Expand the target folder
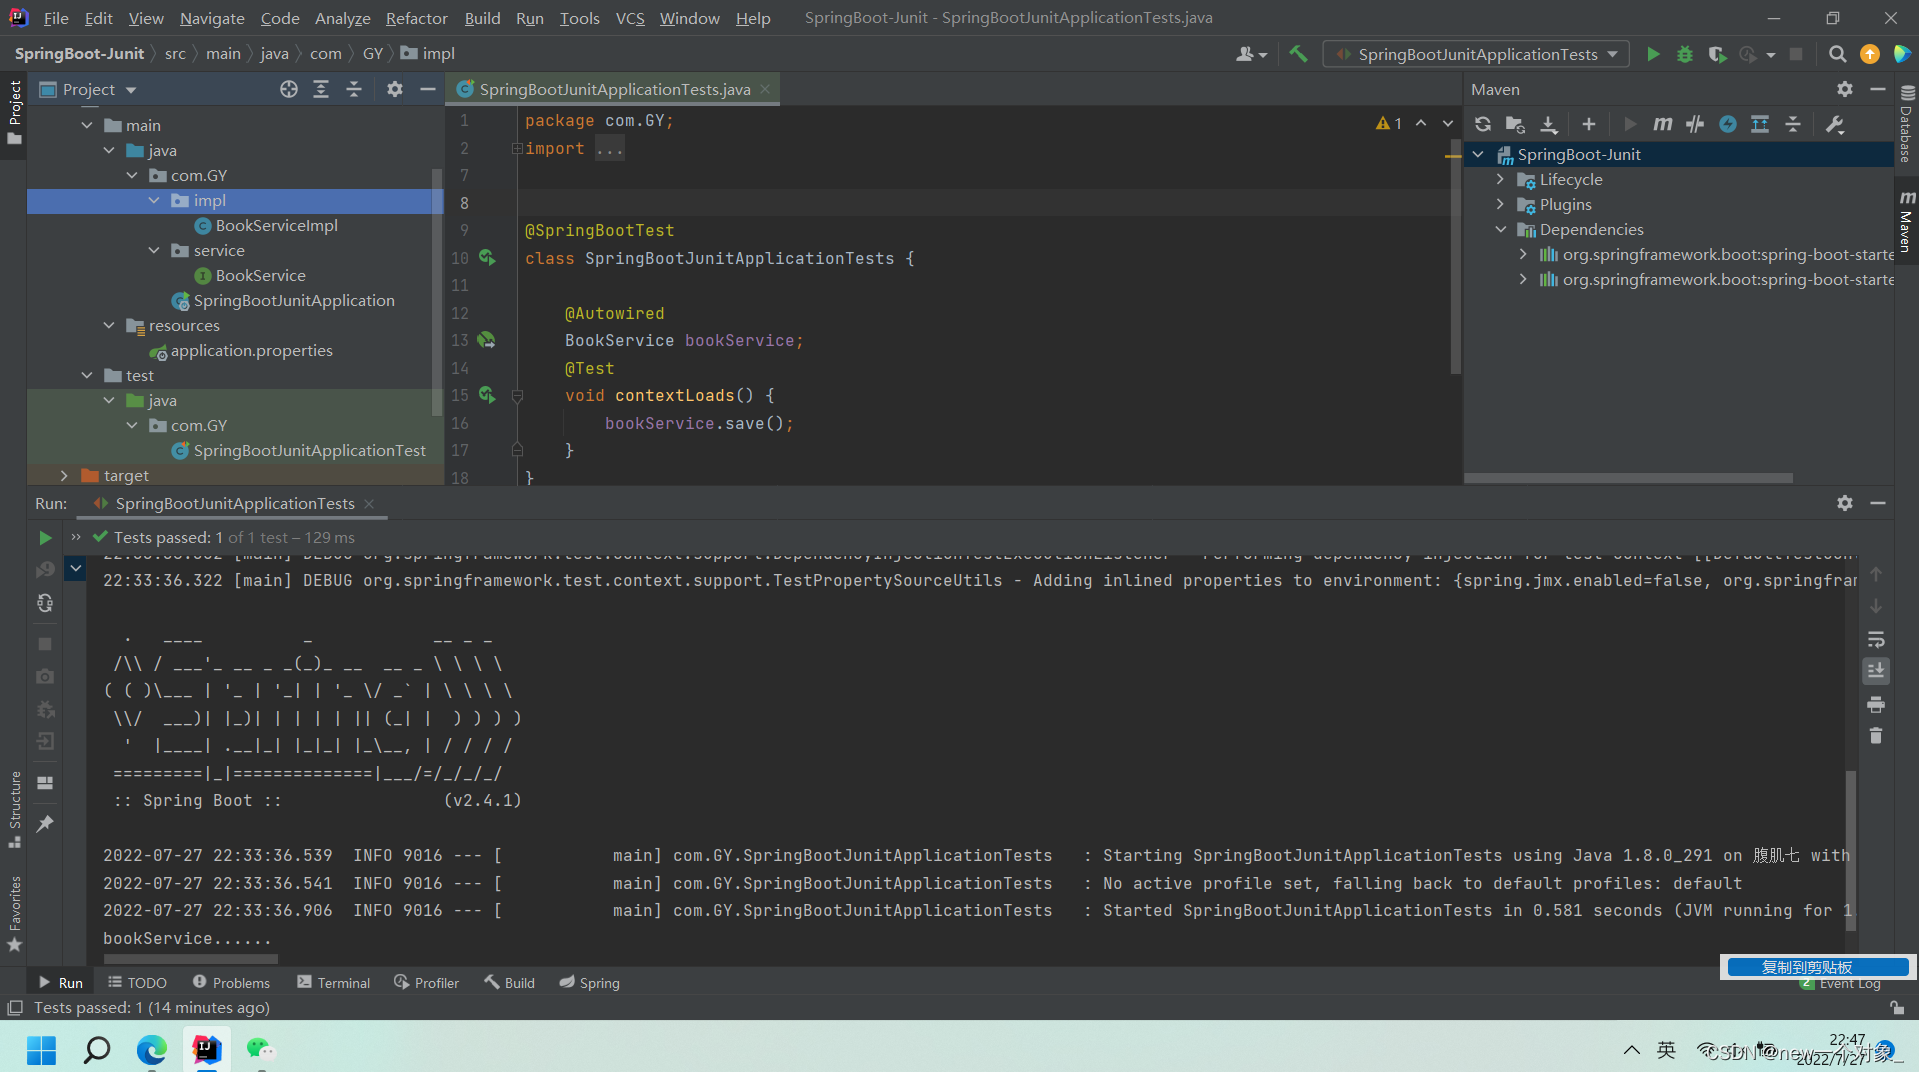 tap(65, 475)
